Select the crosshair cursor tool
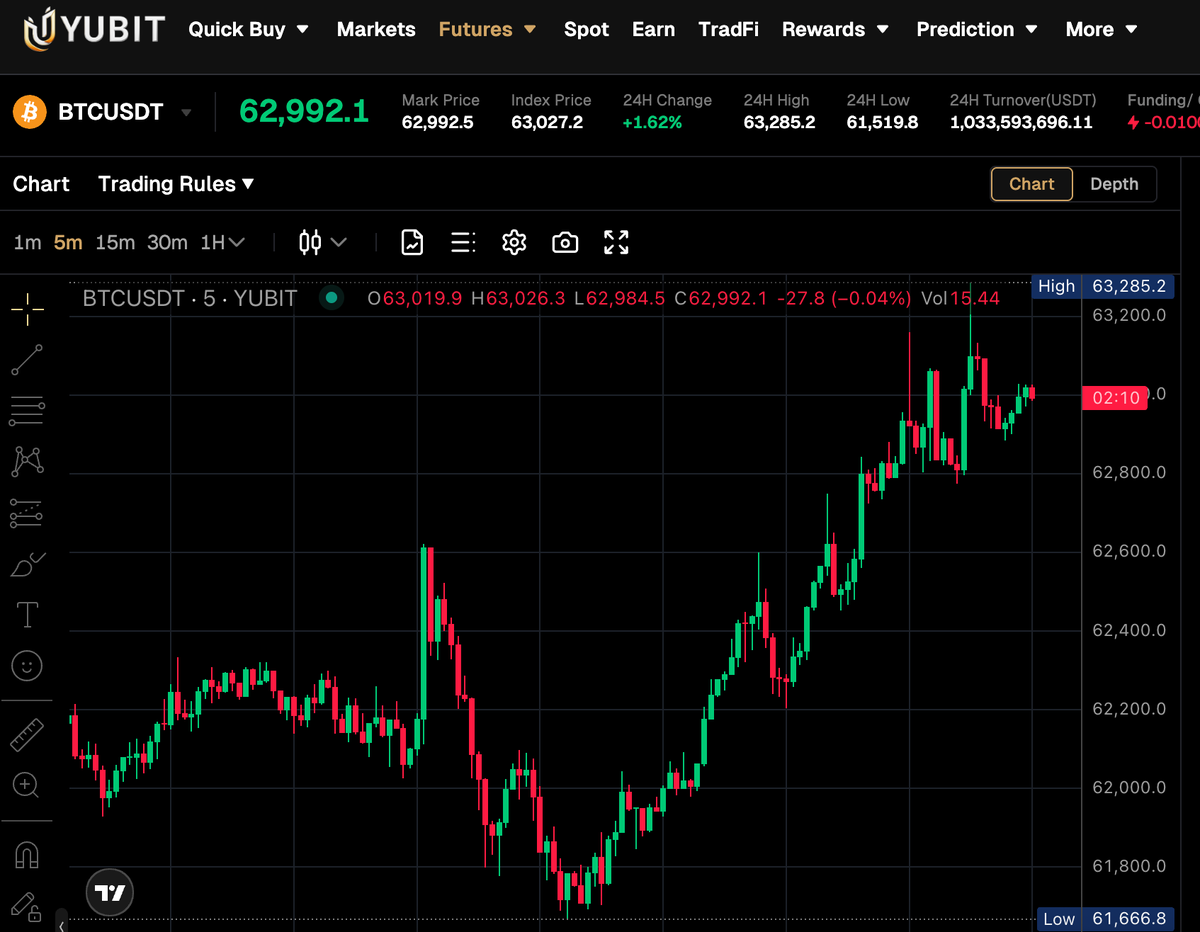Viewport: 1200px width, 932px height. tap(27, 310)
